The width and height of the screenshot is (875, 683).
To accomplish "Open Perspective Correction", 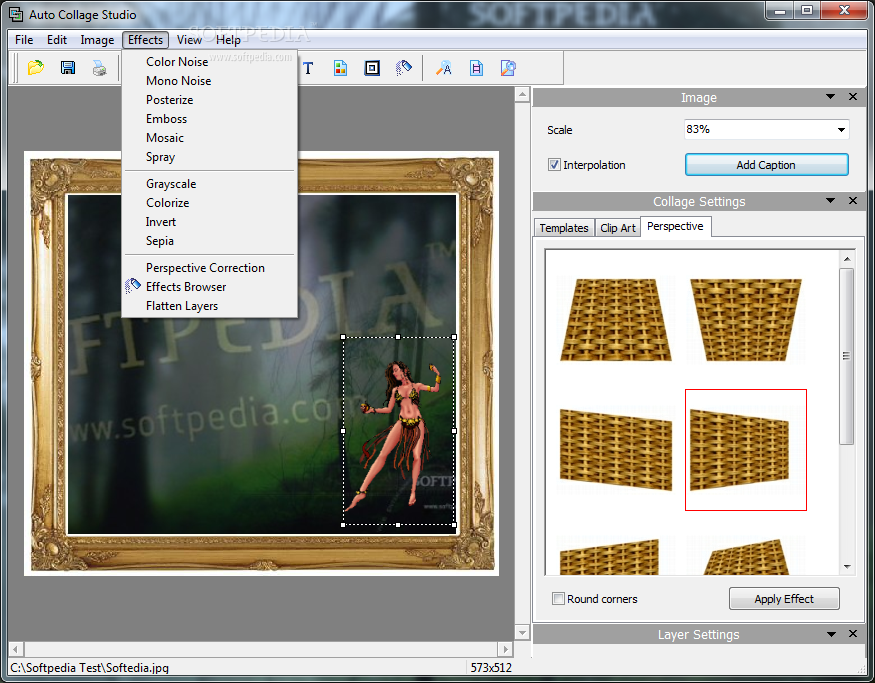I will click(x=209, y=267).
